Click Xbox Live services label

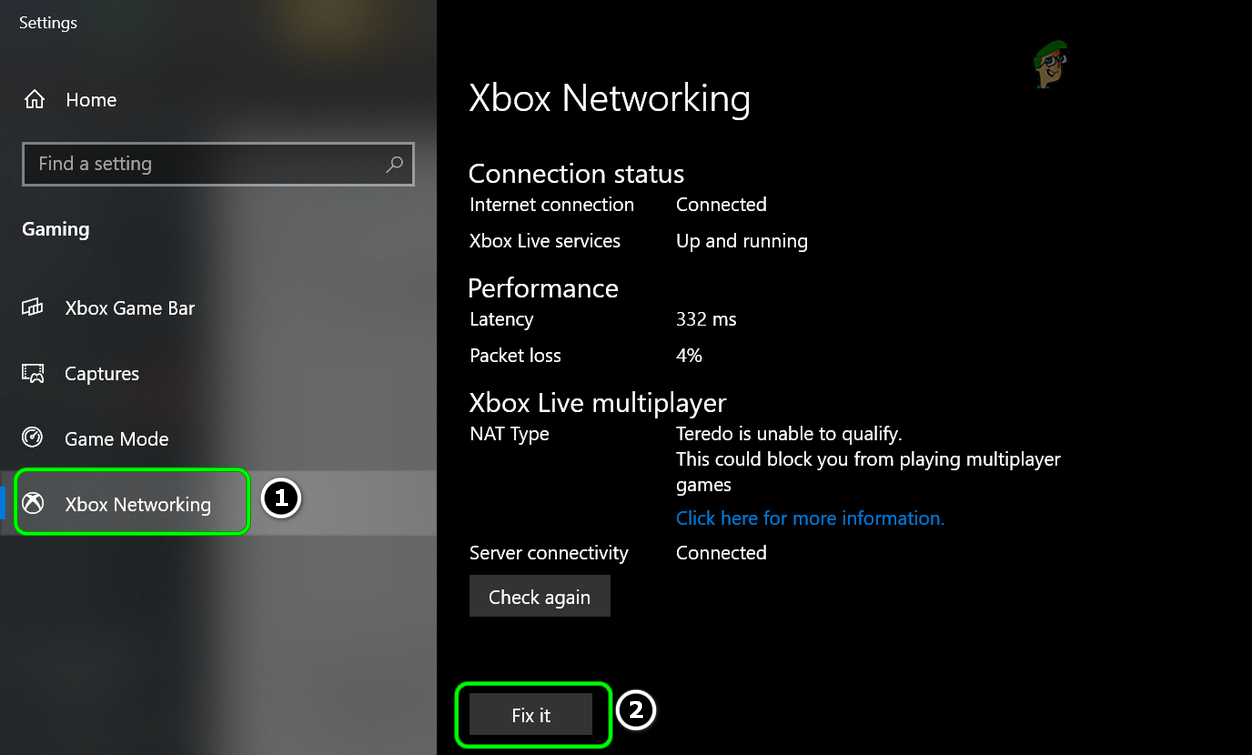[x=545, y=241]
